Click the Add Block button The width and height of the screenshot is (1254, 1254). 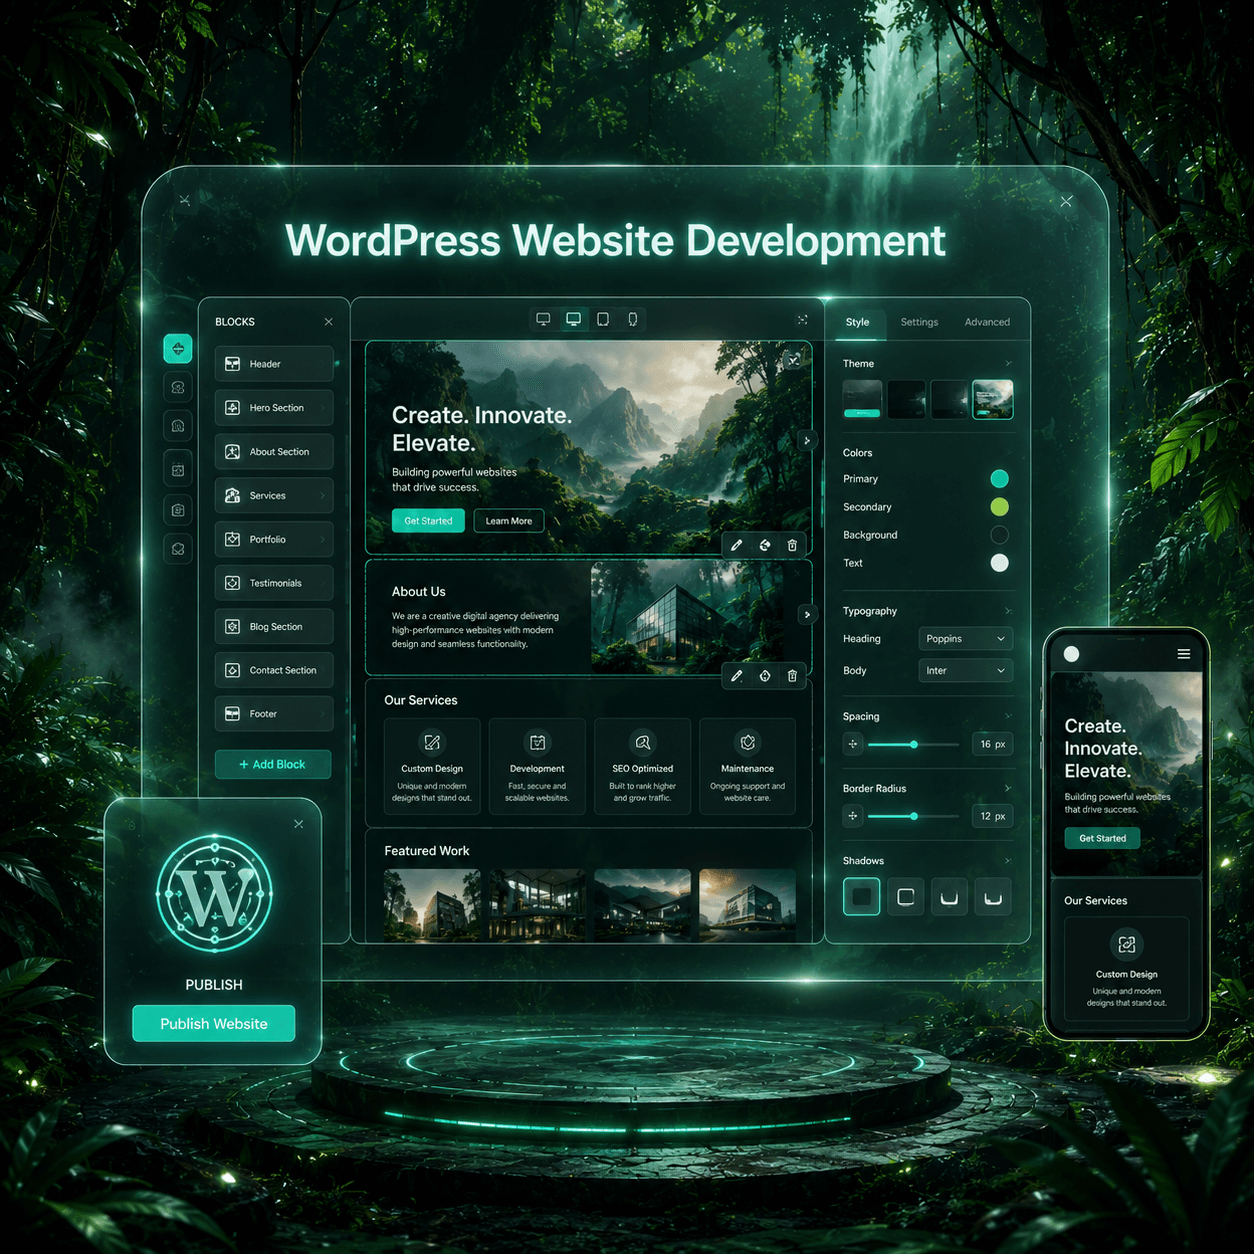point(273,764)
